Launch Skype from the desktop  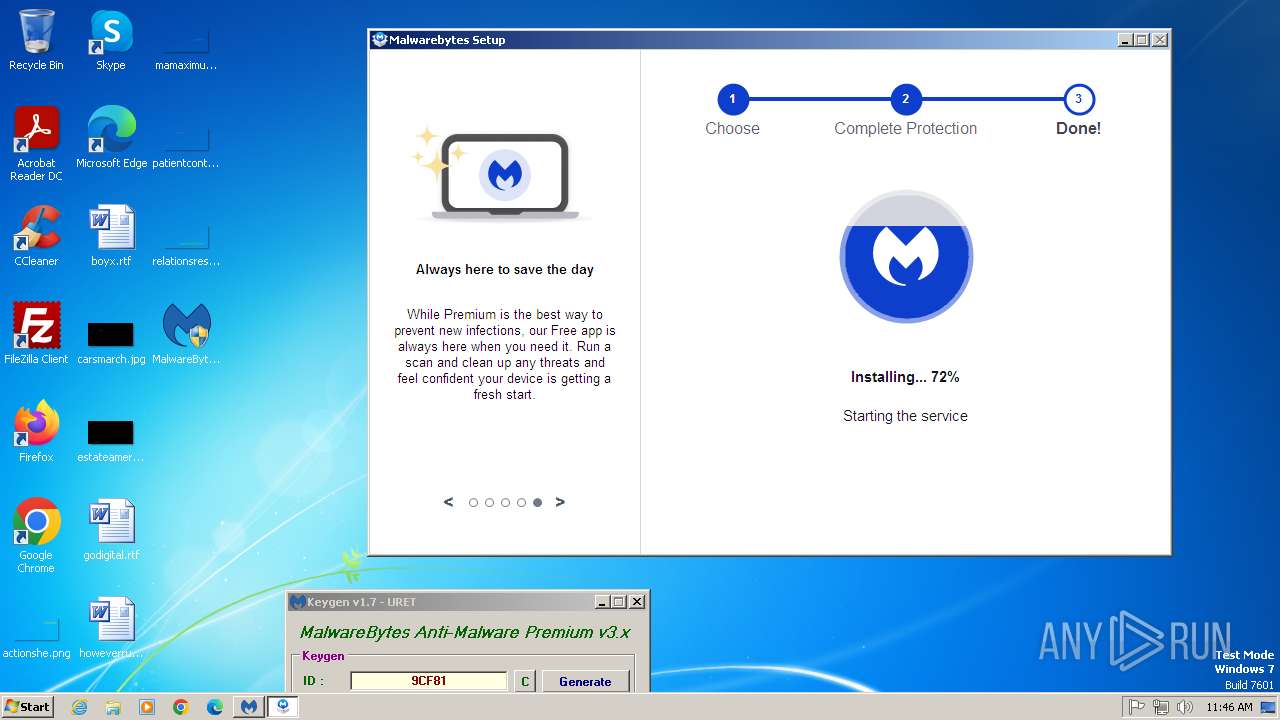tap(110, 40)
